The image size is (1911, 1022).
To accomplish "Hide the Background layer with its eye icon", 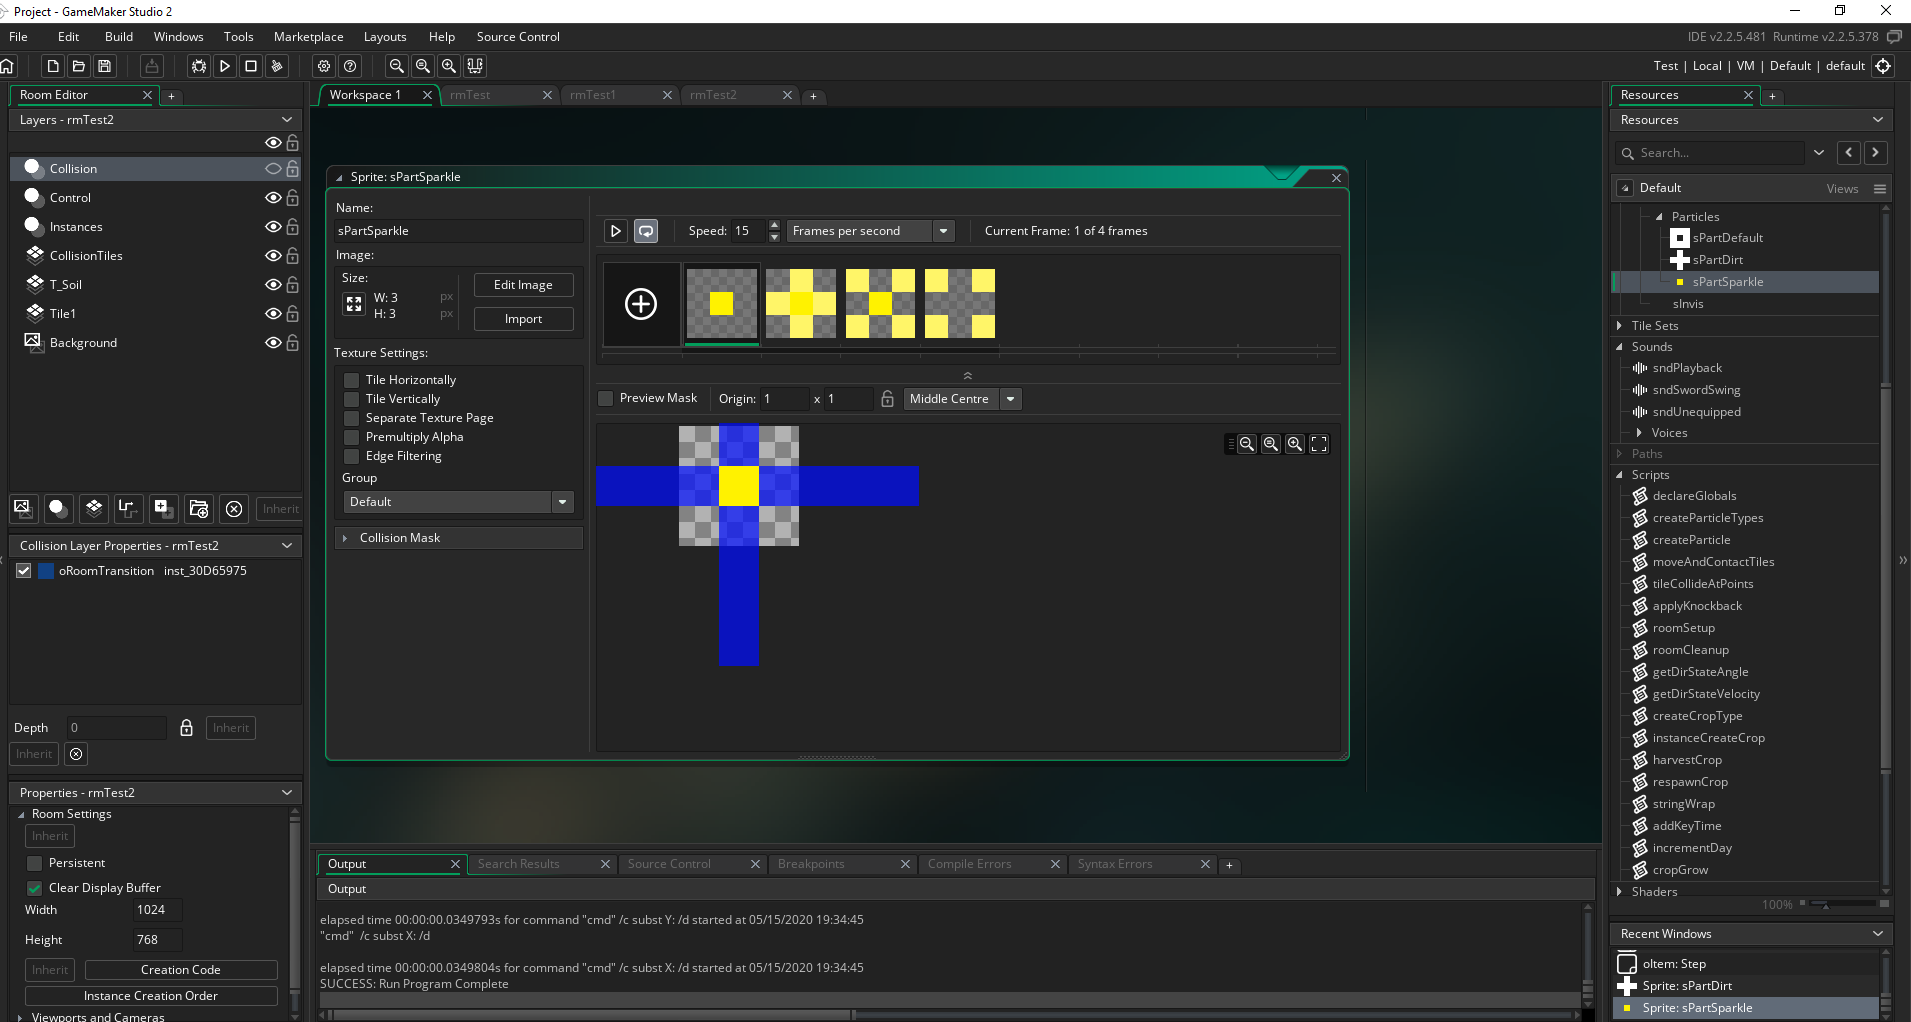I will (273, 343).
